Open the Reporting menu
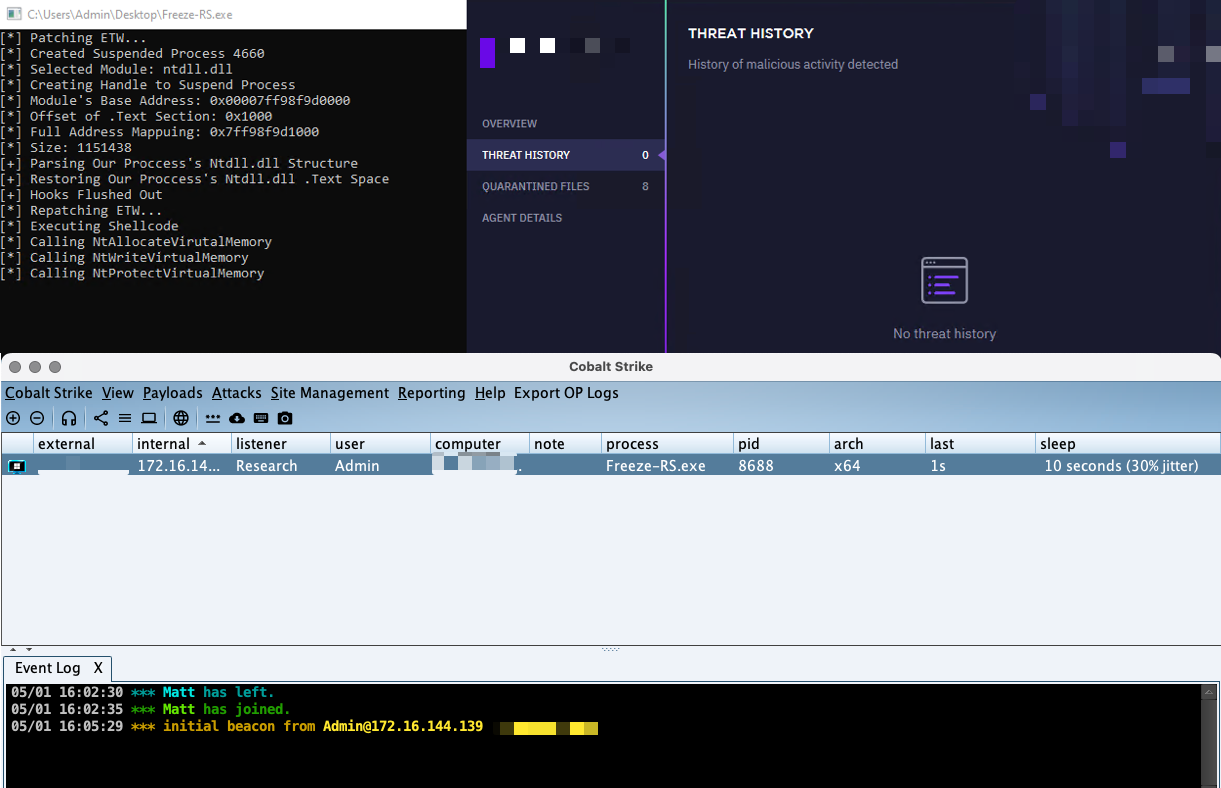Image resolution: width=1221 pixels, height=788 pixels. (x=432, y=393)
